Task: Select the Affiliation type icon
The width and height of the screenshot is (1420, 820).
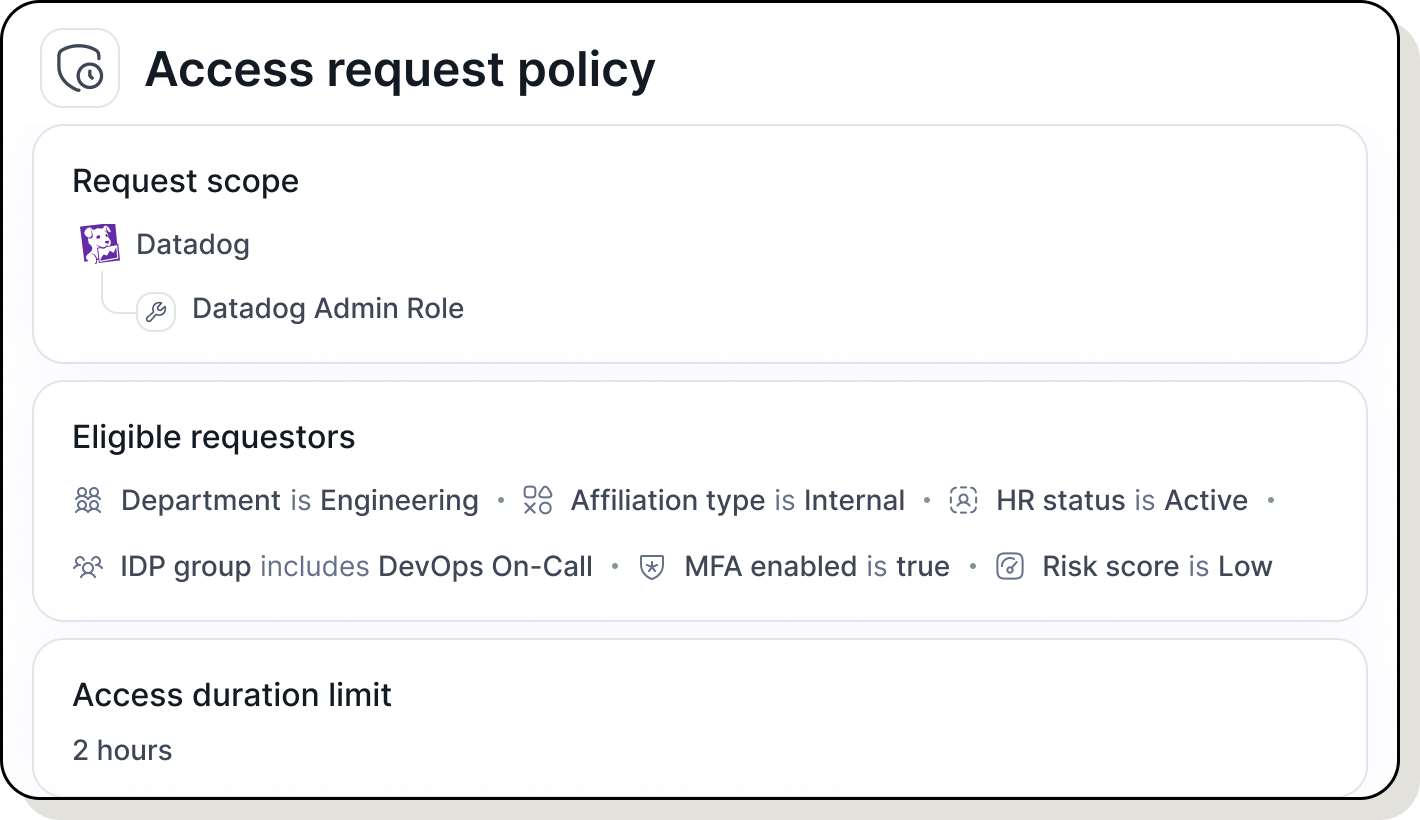Action: (537, 500)
